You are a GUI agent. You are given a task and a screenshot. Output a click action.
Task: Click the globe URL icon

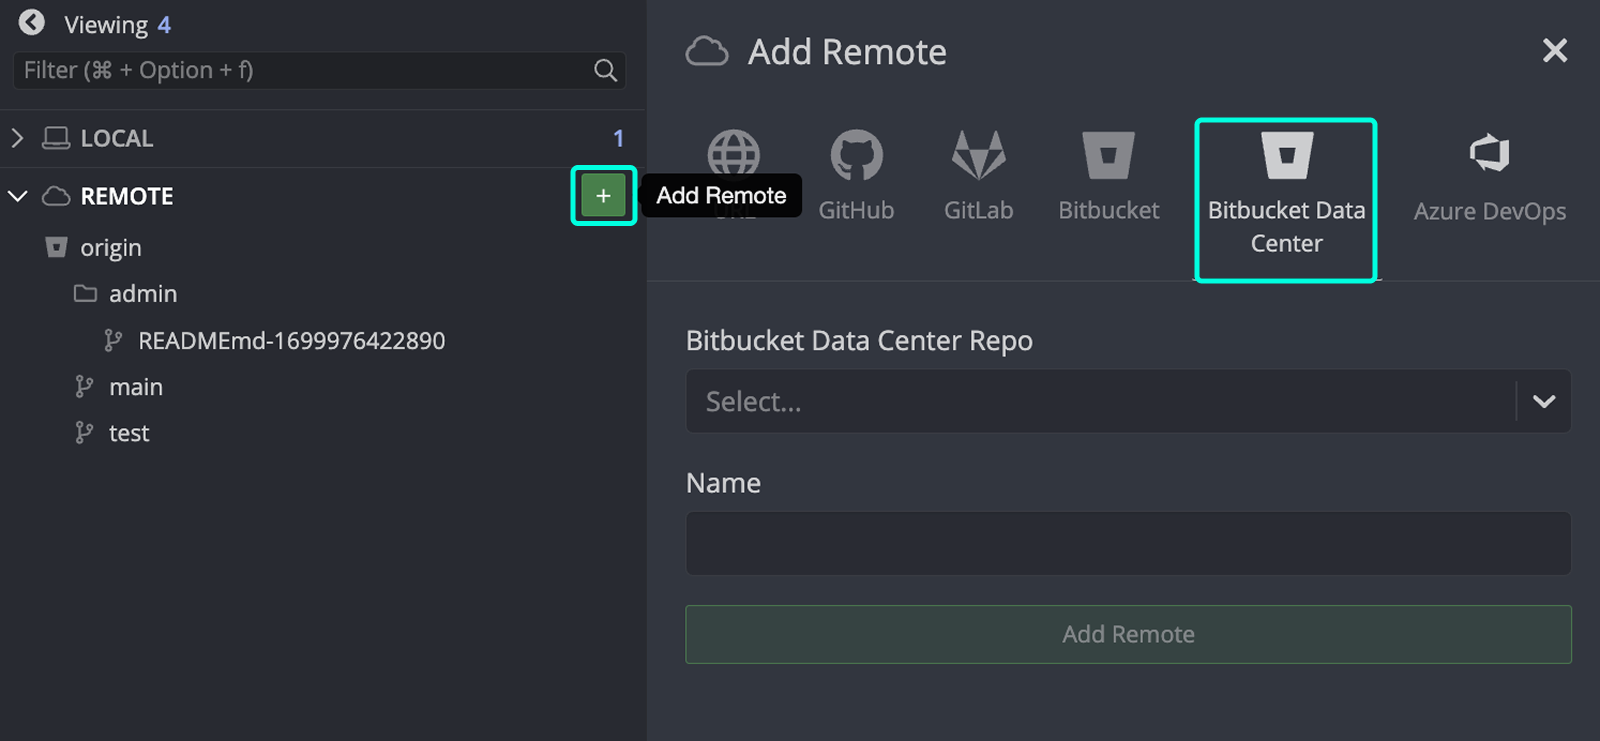733,152
